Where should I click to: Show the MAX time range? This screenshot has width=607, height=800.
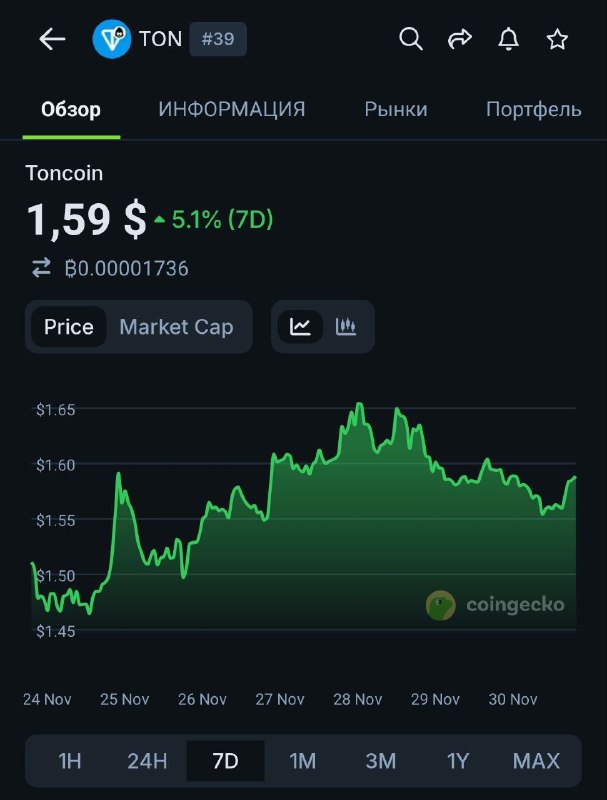[x=536, y=761]
